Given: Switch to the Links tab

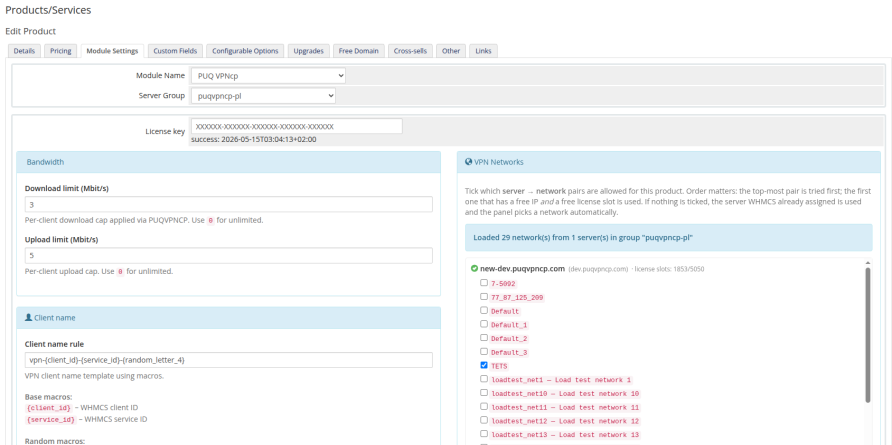Looking at the screenshot, I should (484, 51).
